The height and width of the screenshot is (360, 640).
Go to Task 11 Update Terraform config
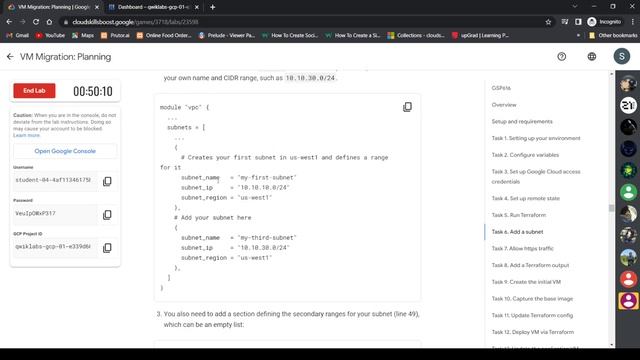532,316
